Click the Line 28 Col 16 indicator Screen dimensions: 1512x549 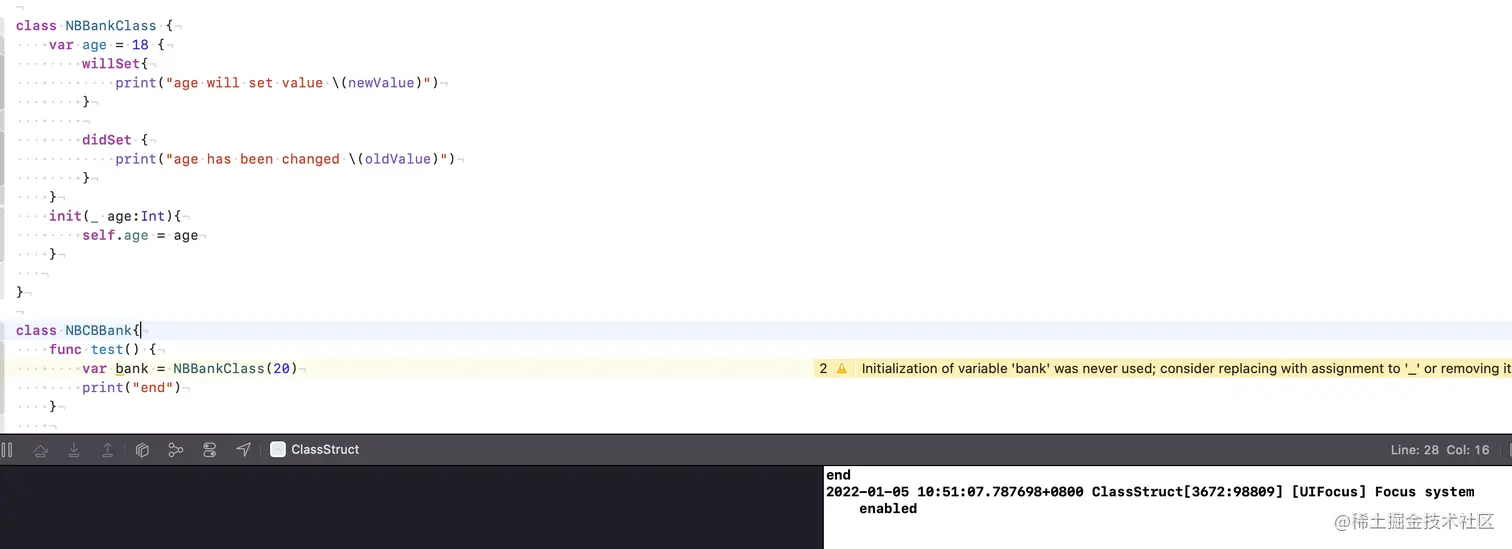coord(1440,450)
